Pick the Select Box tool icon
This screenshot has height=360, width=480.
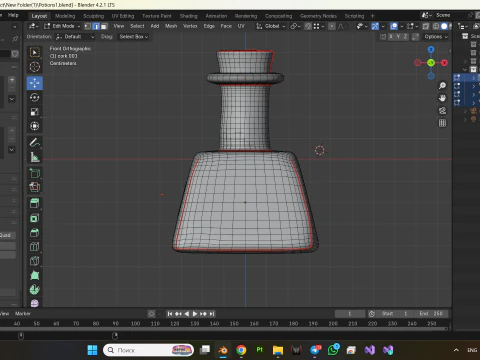coord(35,52)
